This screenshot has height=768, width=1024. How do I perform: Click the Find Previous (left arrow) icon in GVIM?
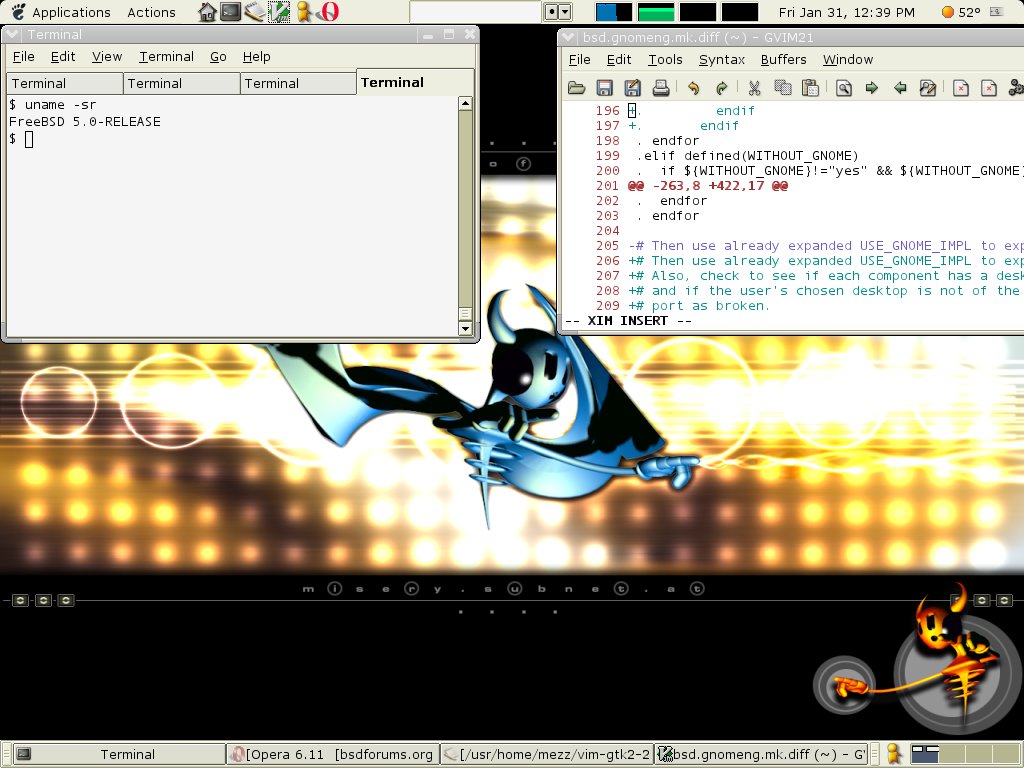point(900,88)
